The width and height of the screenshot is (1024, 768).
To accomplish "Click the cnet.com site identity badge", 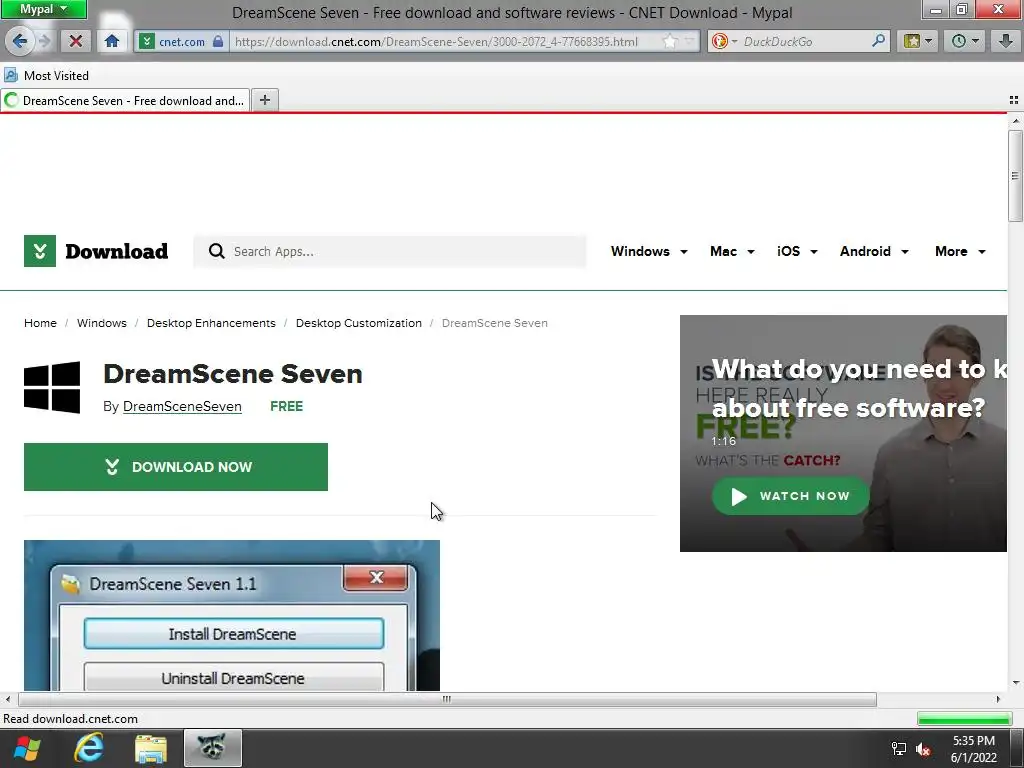I will coord(182,41).
